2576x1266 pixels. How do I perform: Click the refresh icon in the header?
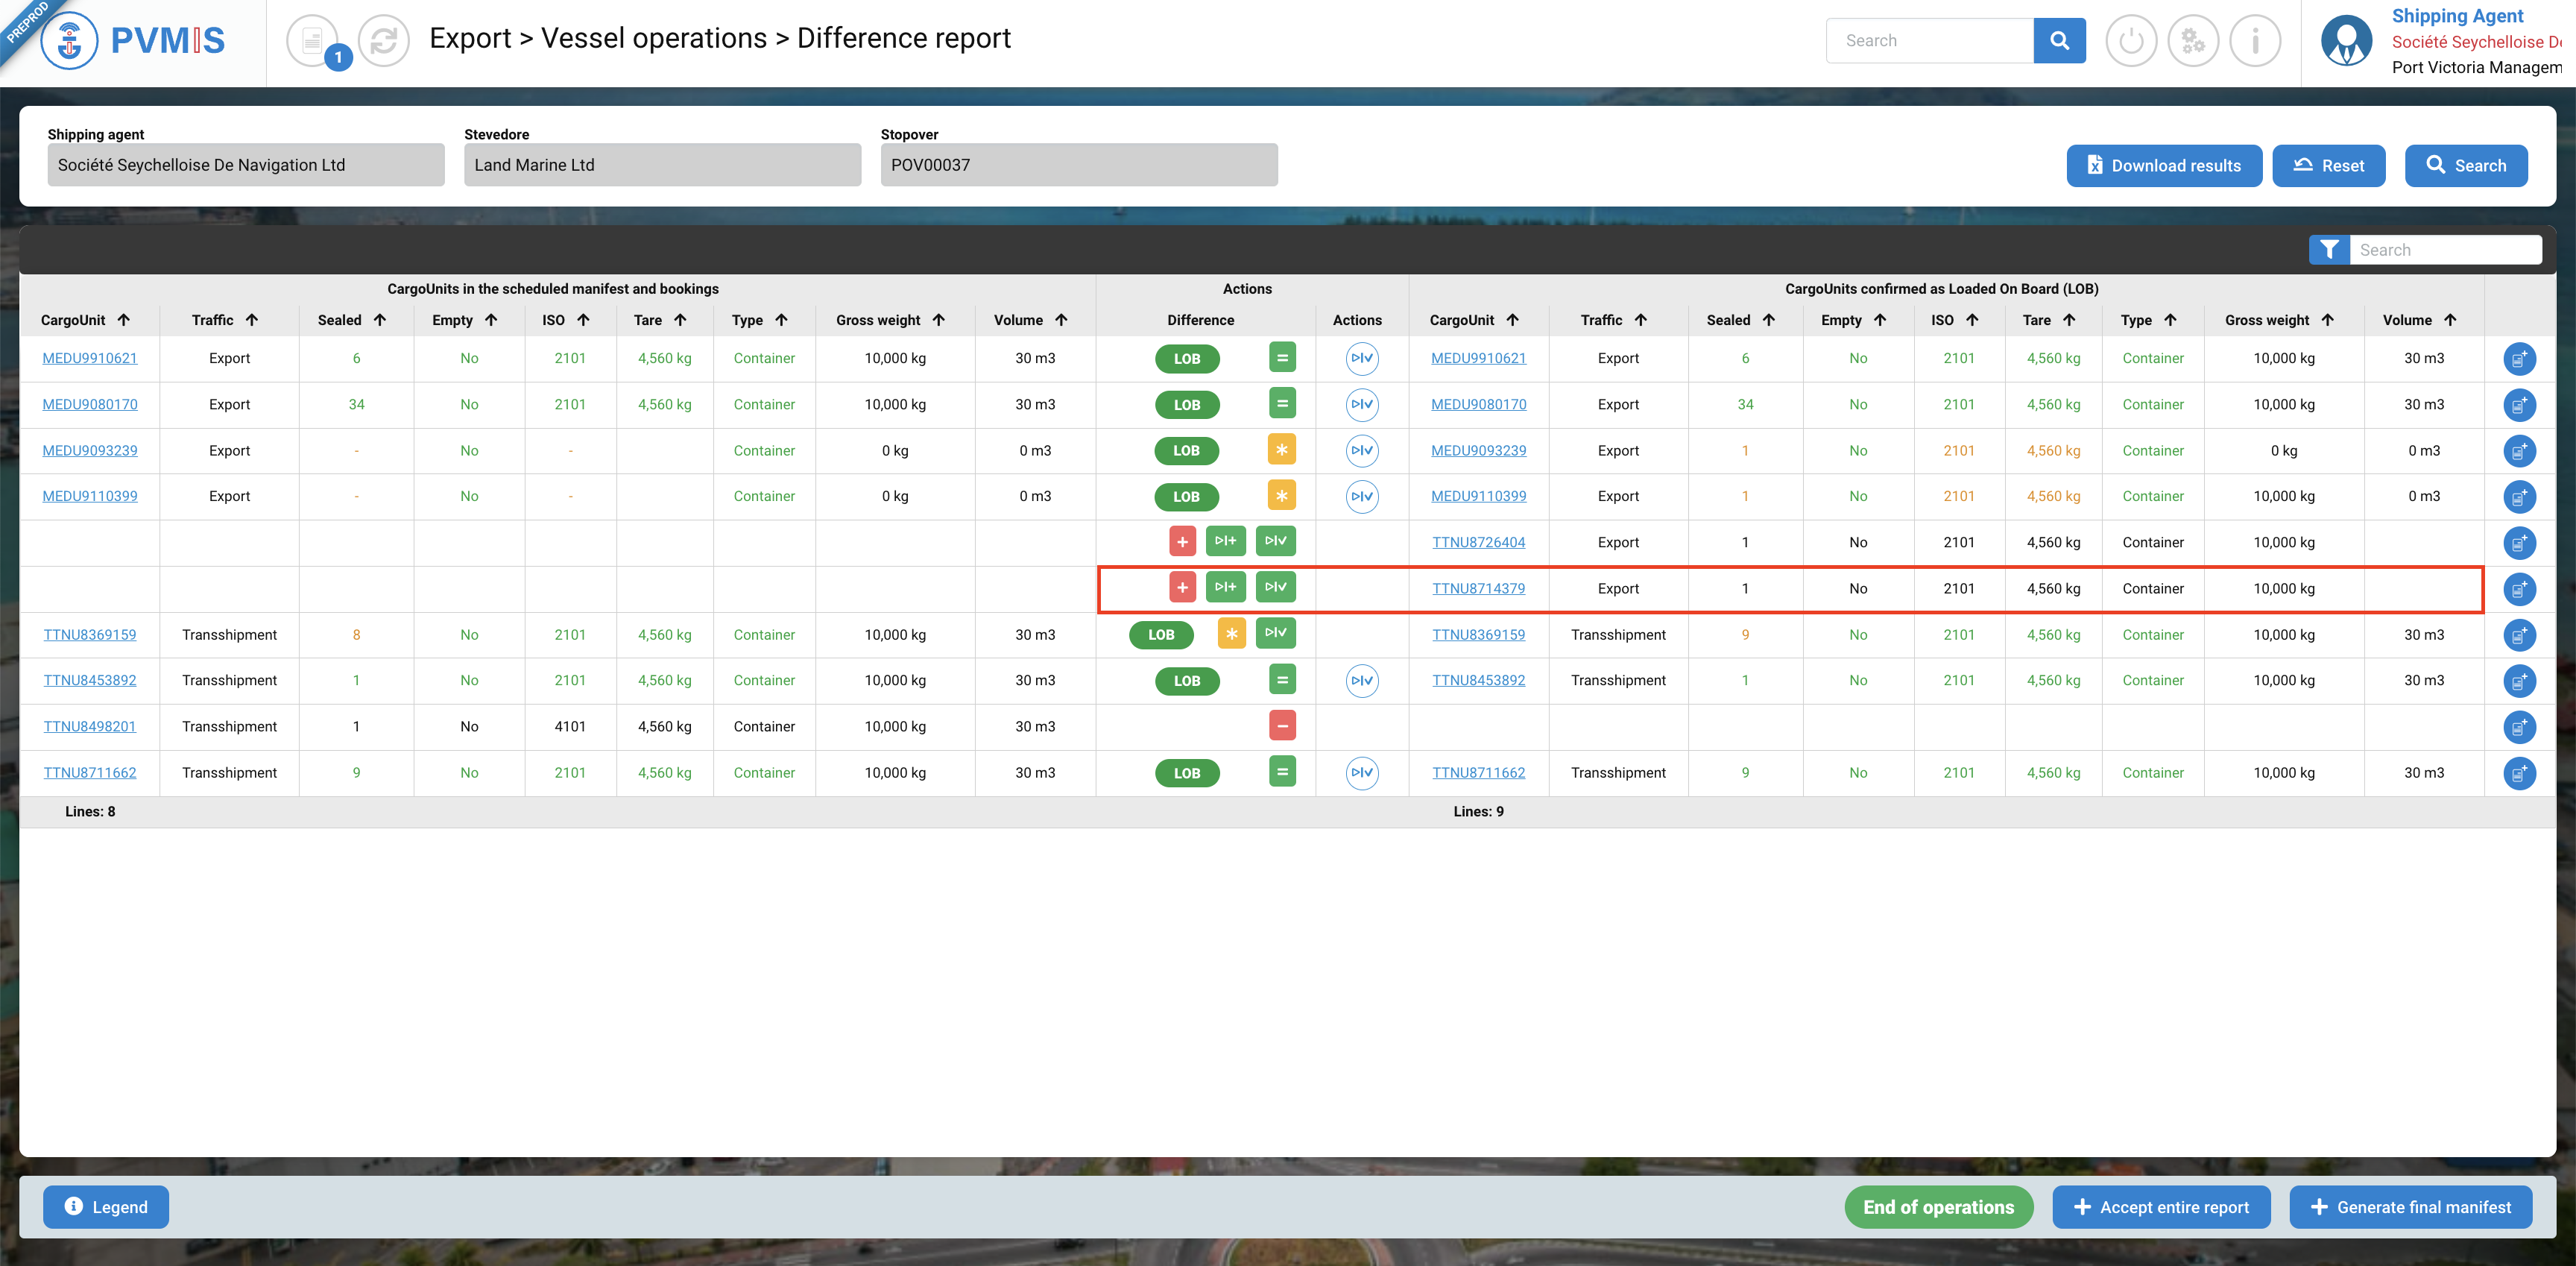pyautogui.click(x=384, y=41)
